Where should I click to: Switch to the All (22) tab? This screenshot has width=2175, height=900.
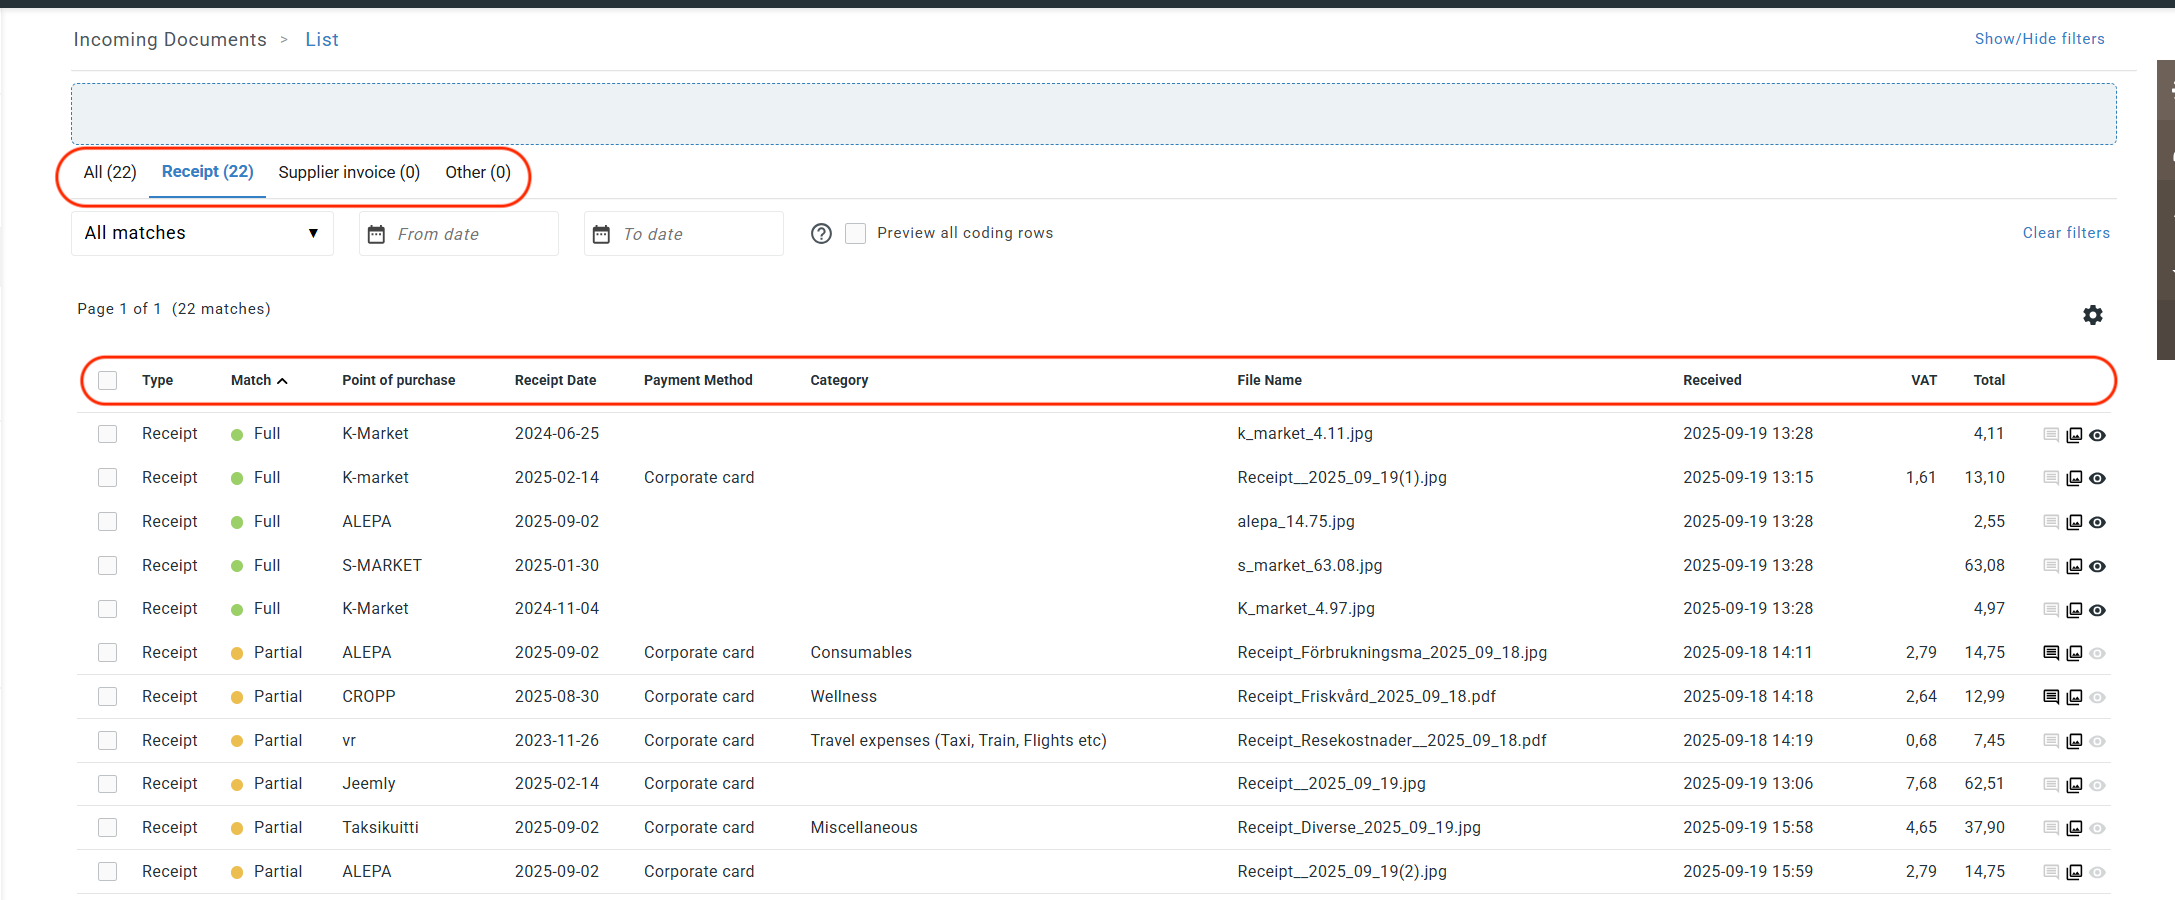pos(110,173)
